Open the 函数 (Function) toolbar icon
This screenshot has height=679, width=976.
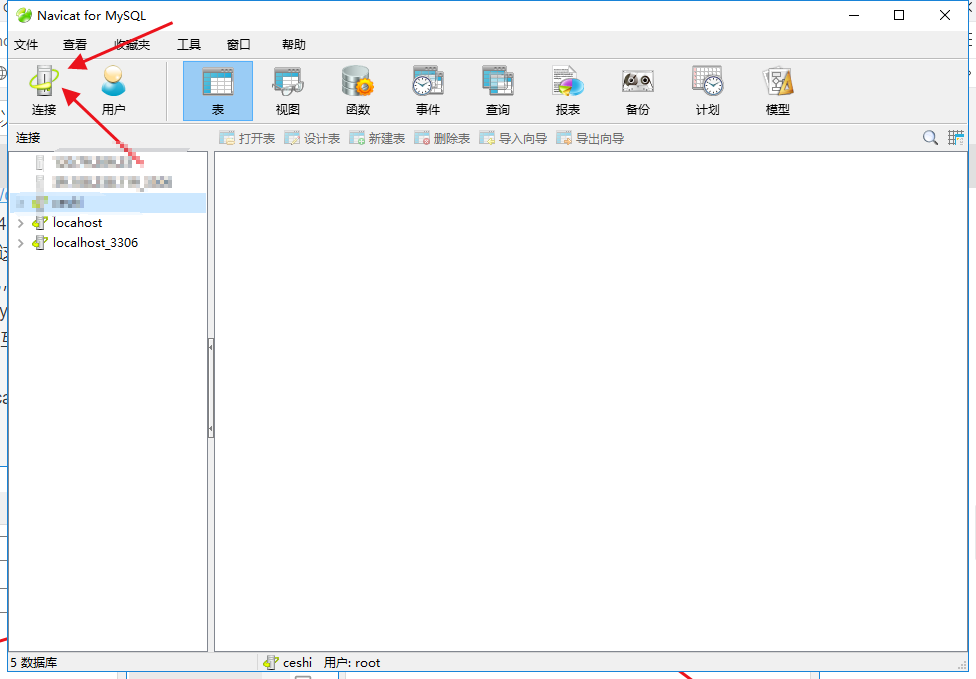pos(358,90)
